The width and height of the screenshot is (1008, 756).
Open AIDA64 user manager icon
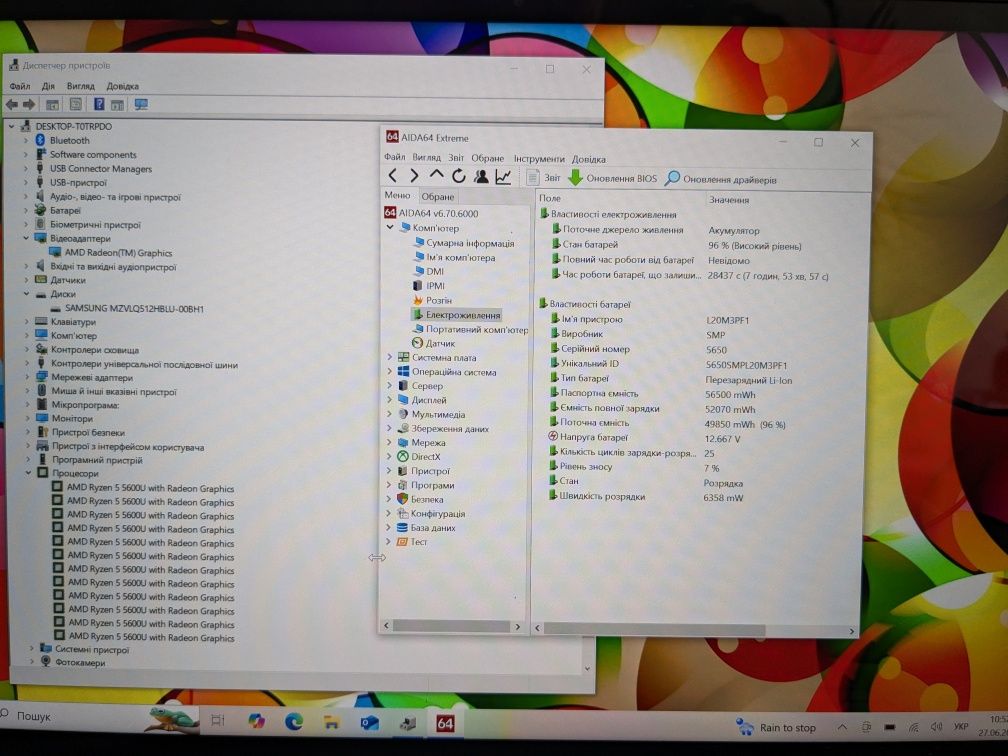481,176
